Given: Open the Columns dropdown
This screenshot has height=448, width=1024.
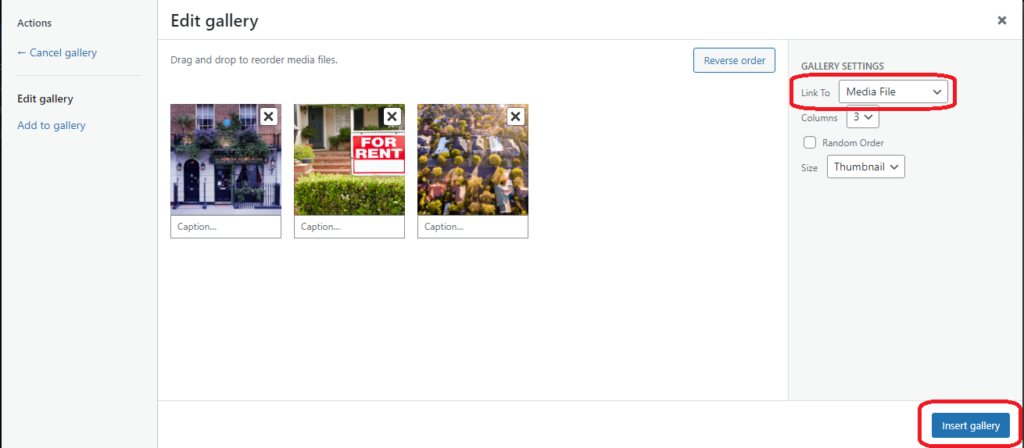Looking at the screenshot, I should [x=863, y=118].
